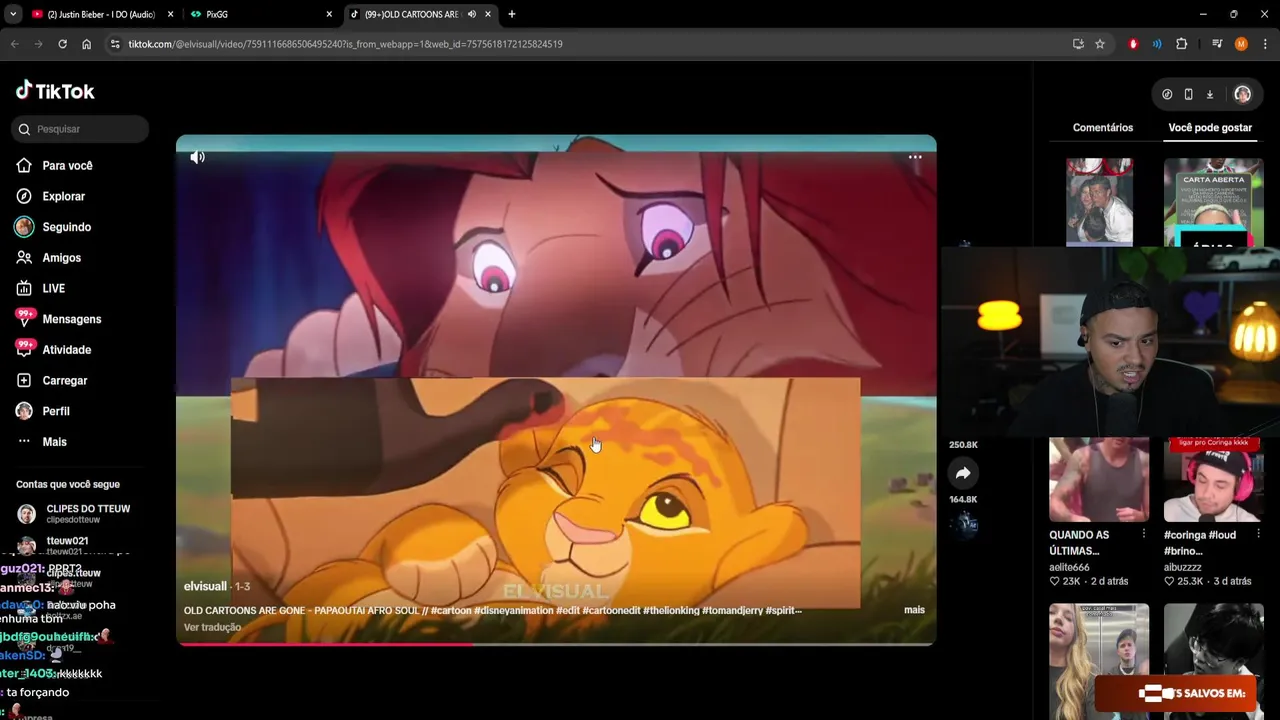The image size is (1280, 720).
Task: Mute the video with speaker icon
Action: [198, 157]
